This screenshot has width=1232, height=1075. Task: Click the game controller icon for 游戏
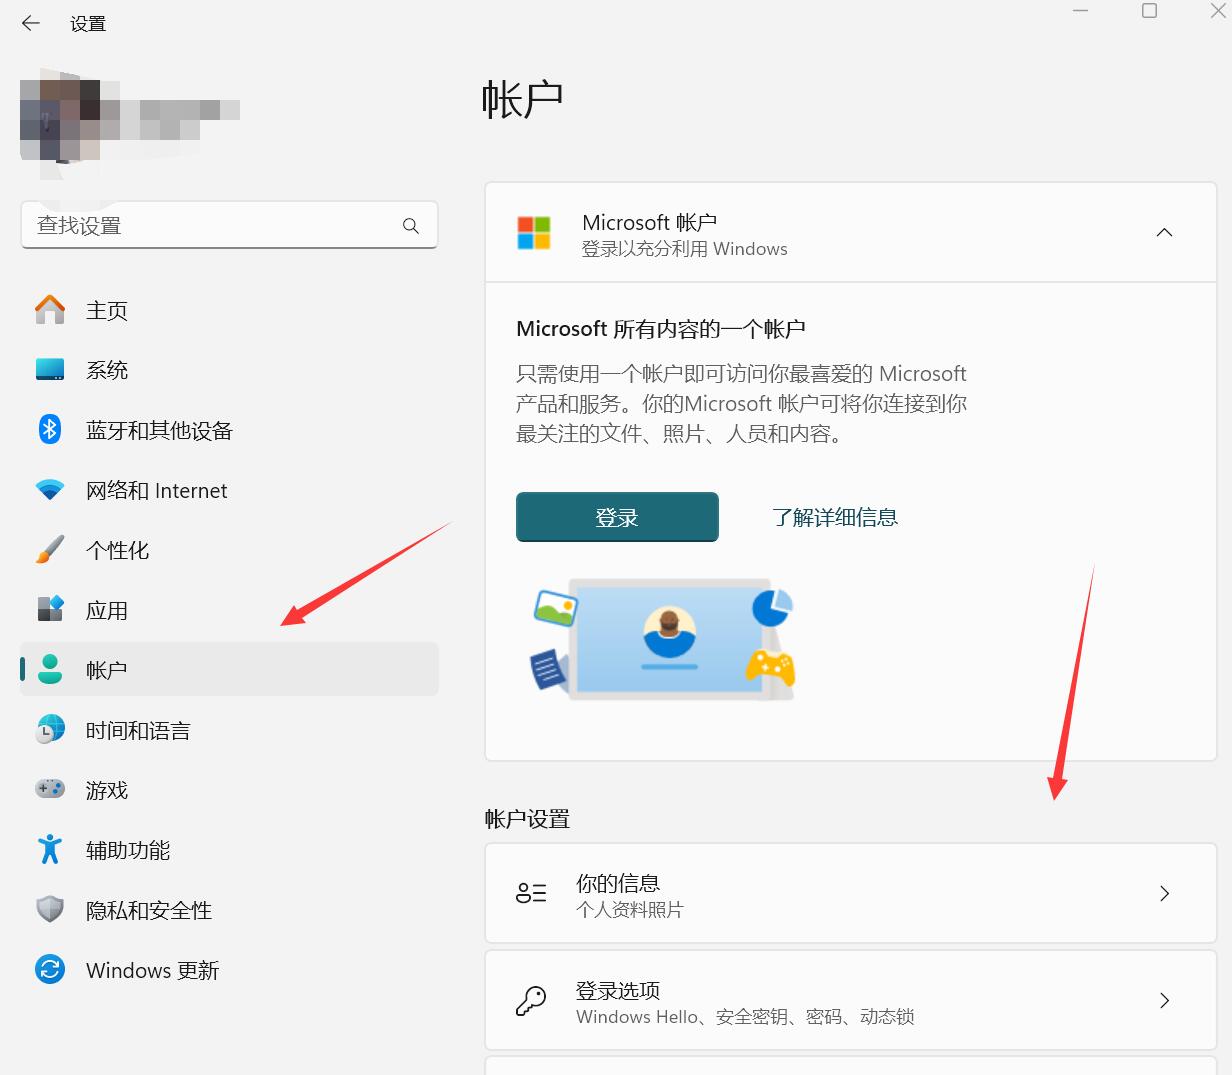point(50,789)
